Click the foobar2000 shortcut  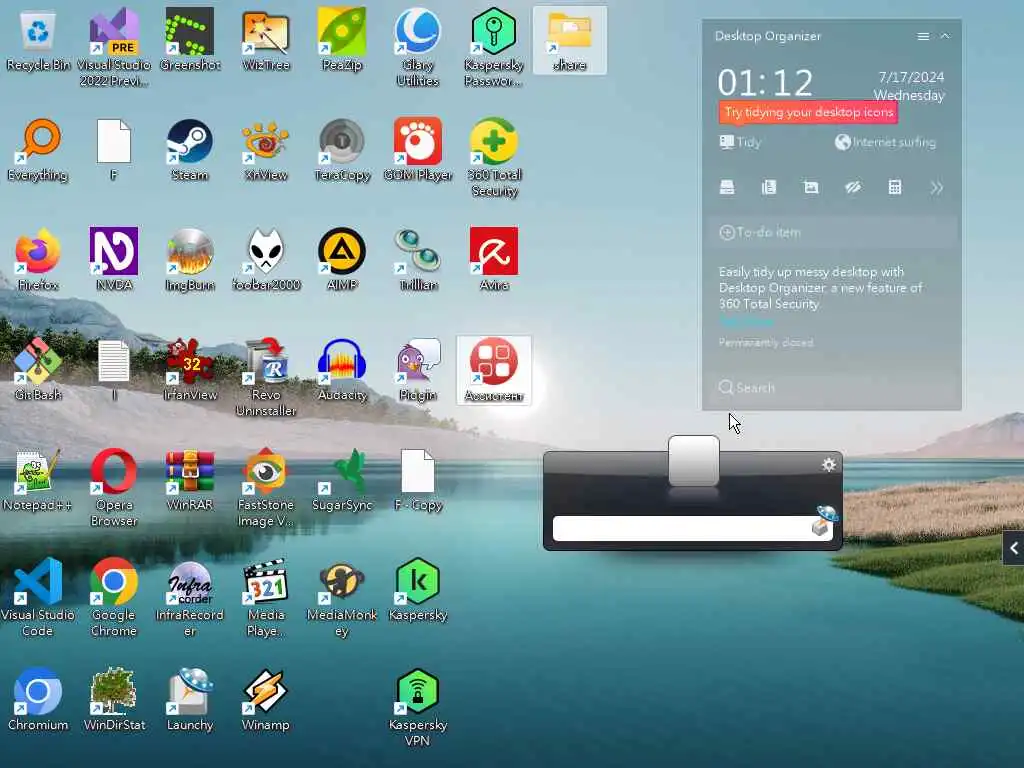click(x=265, y=260)
